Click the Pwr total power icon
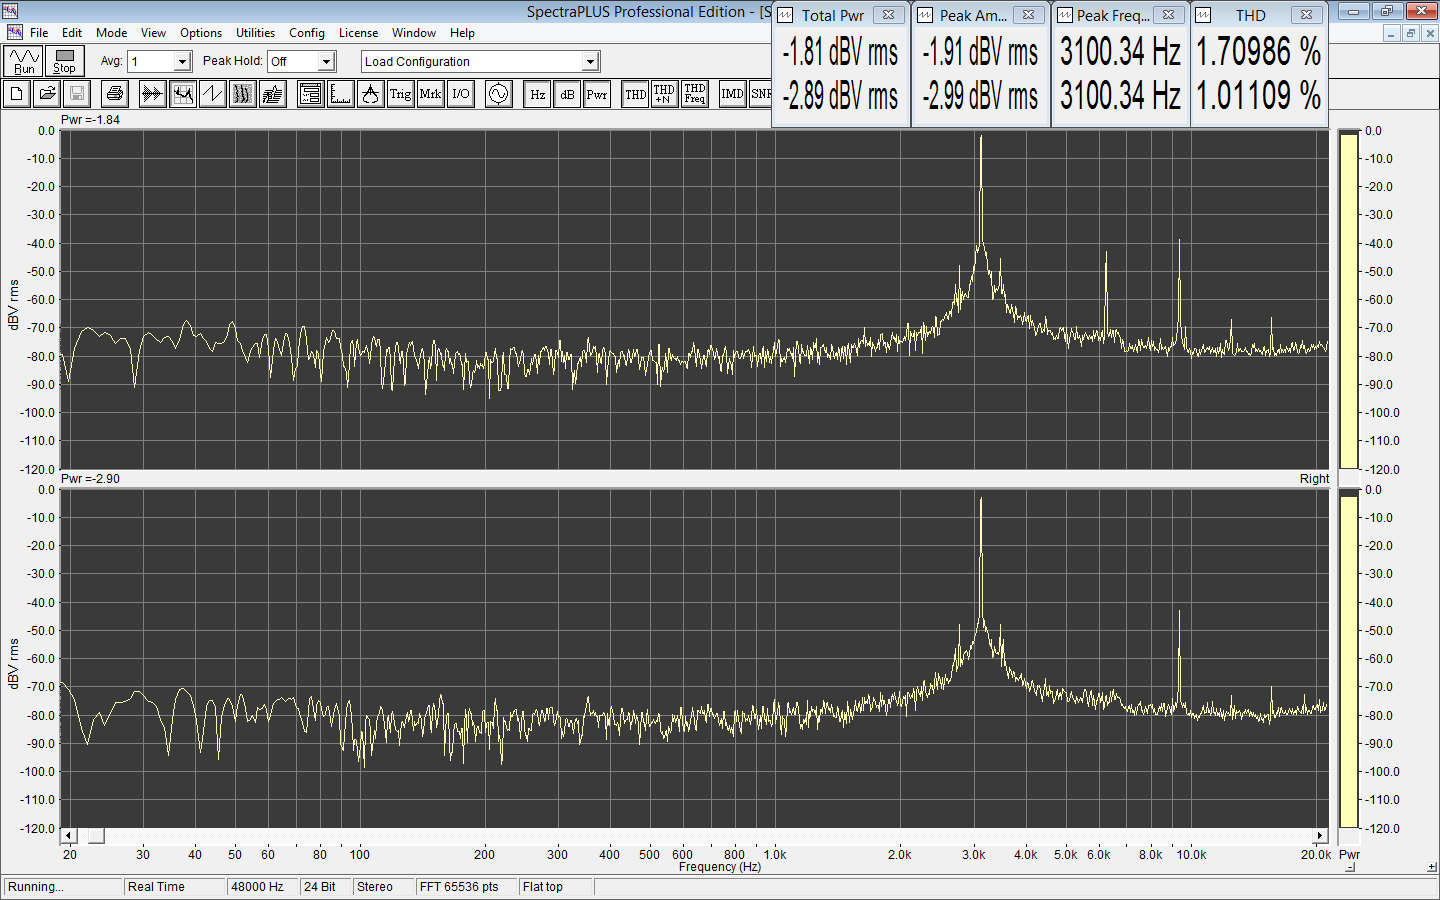The width and height of the screenshot is (1440, 900). pyautogui.click(x=597, y=94)
